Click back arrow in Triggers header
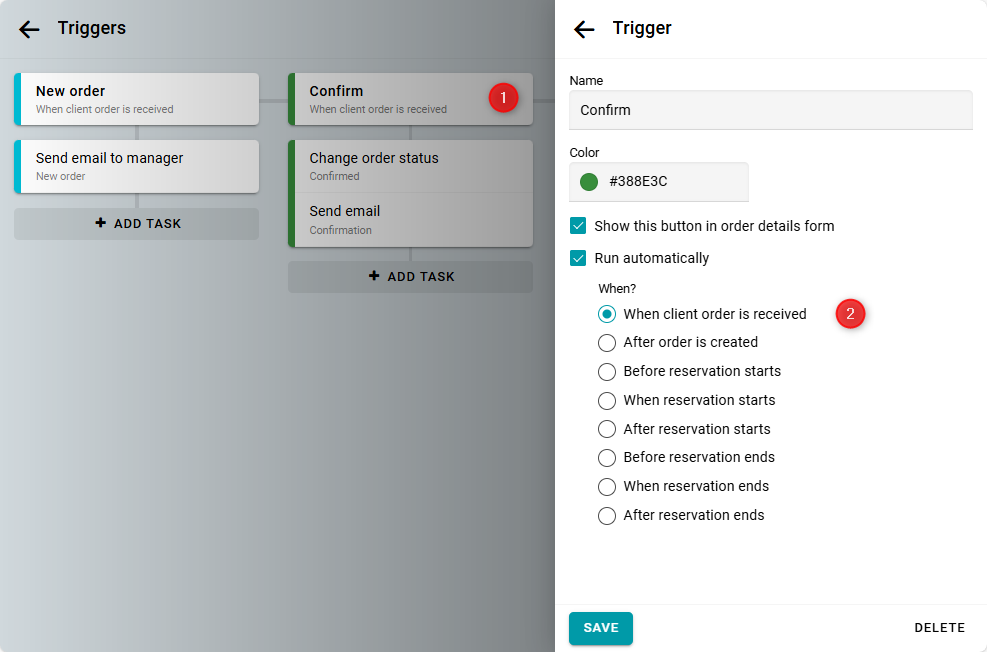 click(29, 29)
